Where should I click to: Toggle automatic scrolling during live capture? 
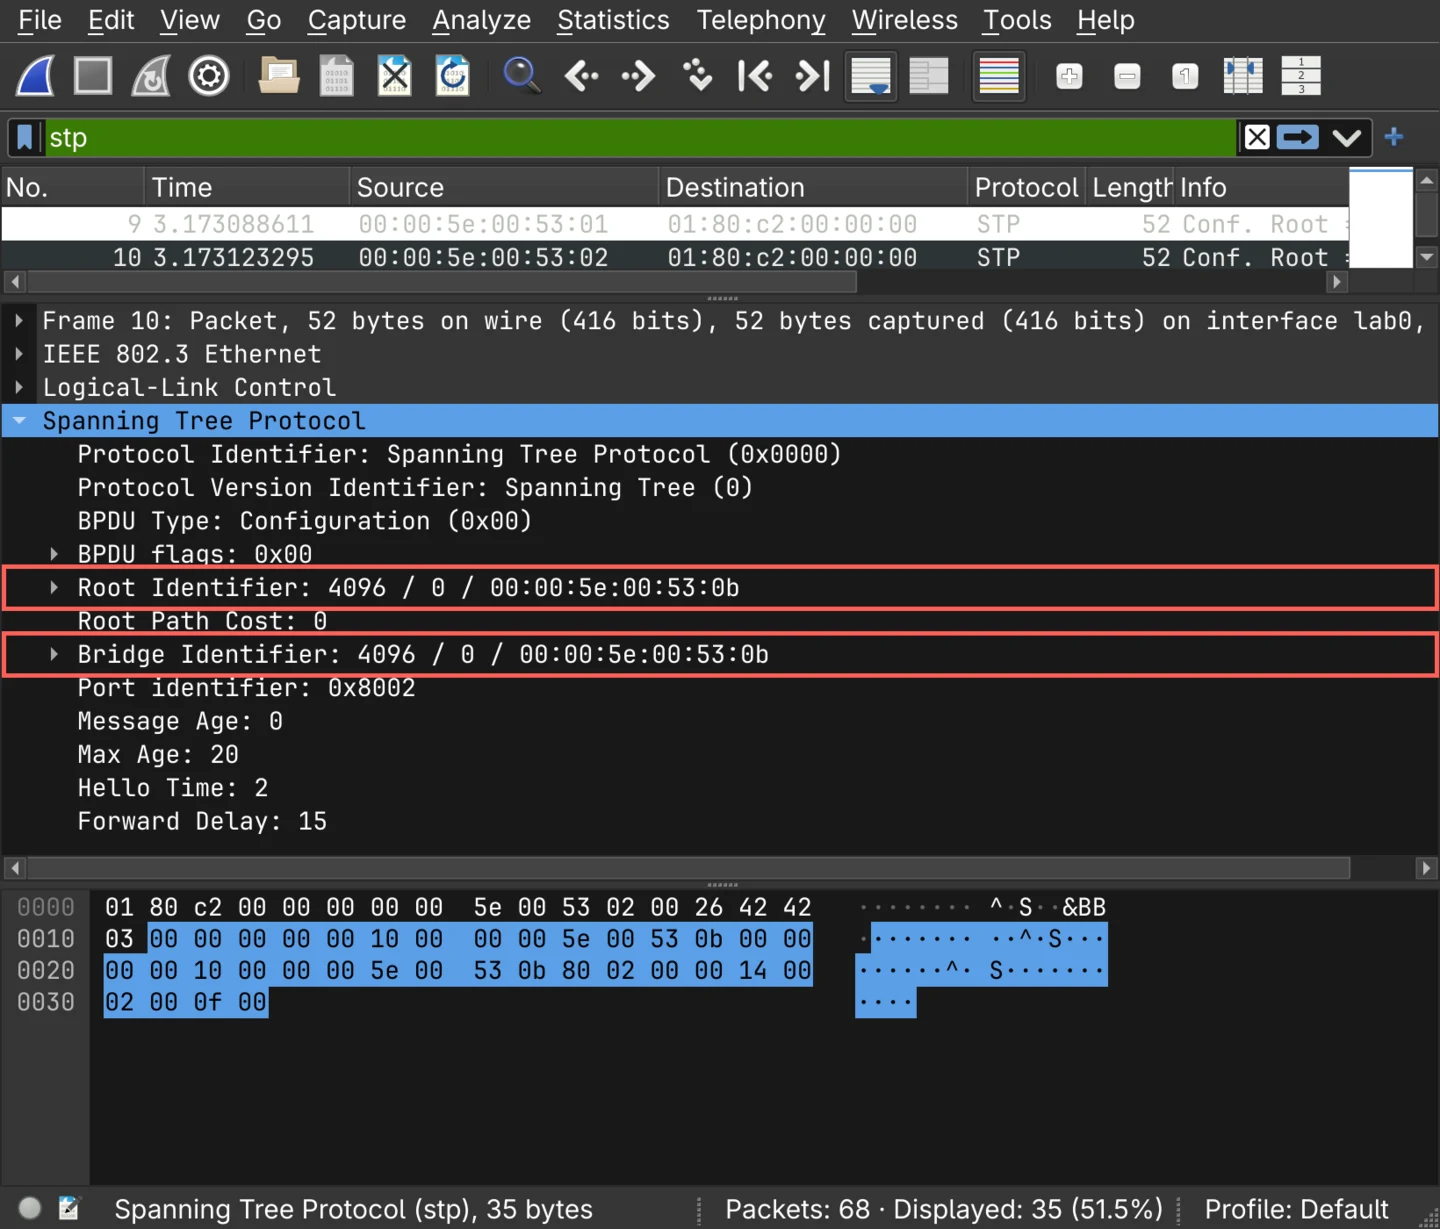click(871, 76)
